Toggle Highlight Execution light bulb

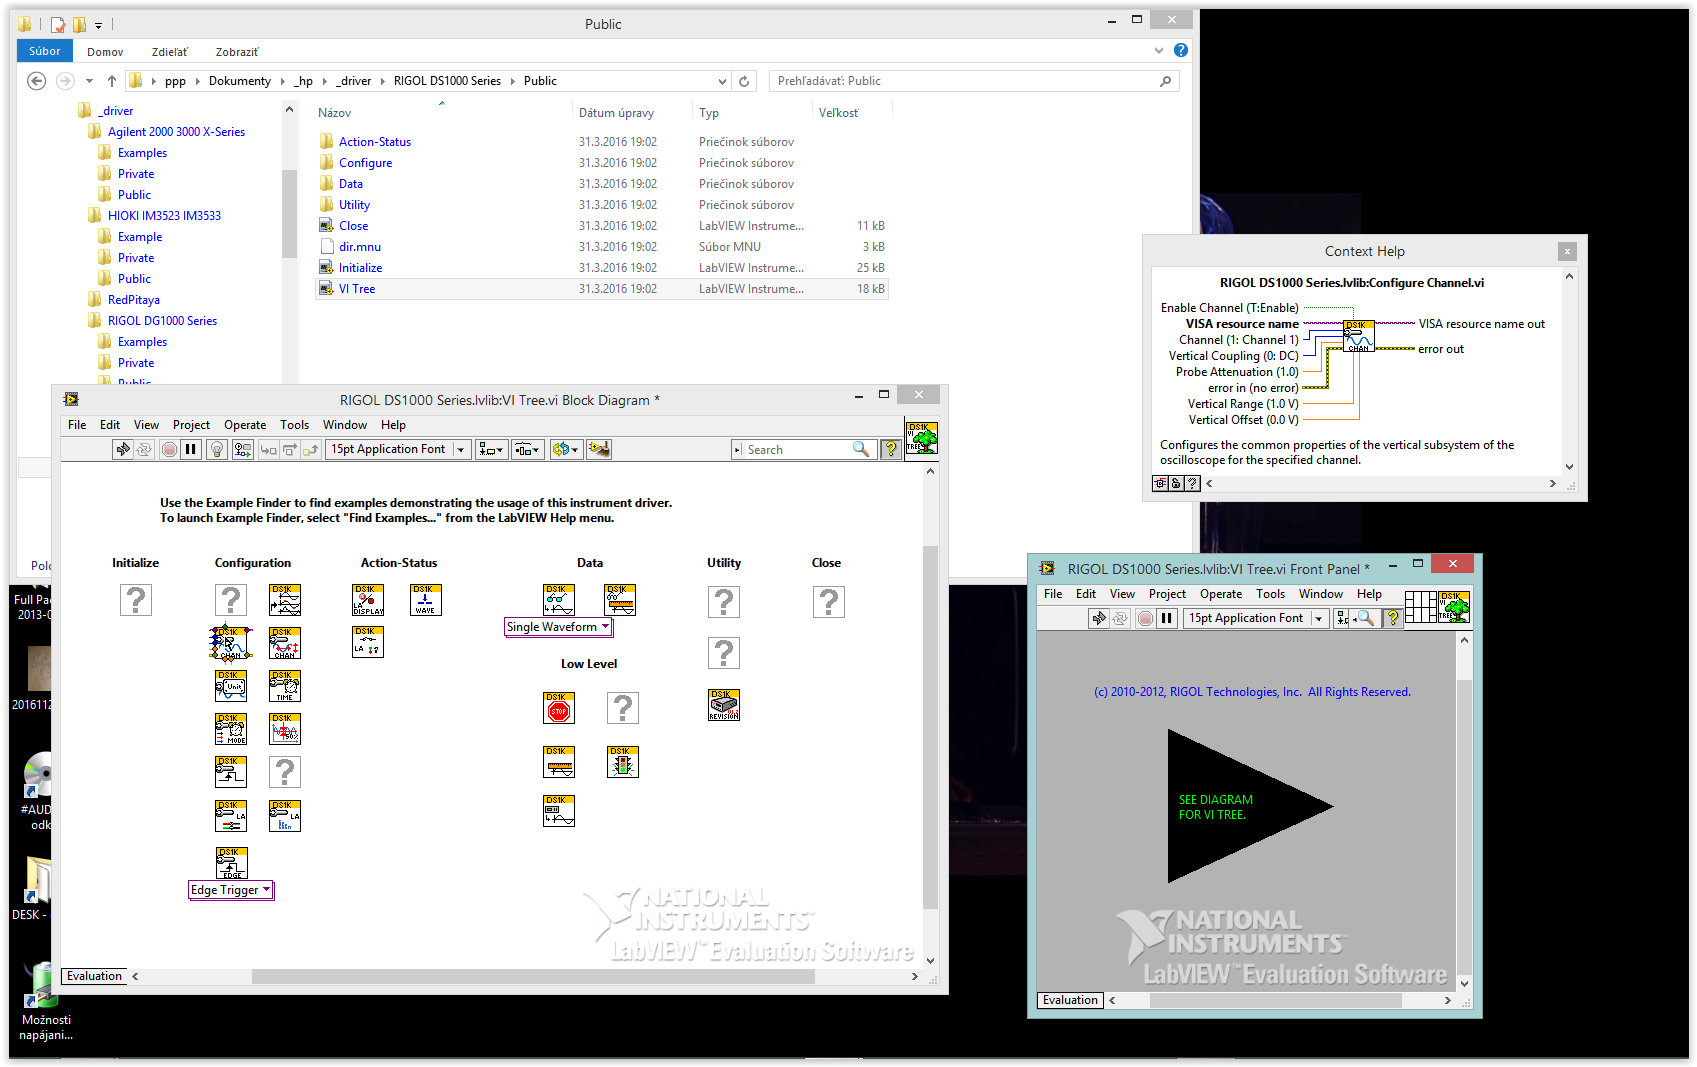216,450
